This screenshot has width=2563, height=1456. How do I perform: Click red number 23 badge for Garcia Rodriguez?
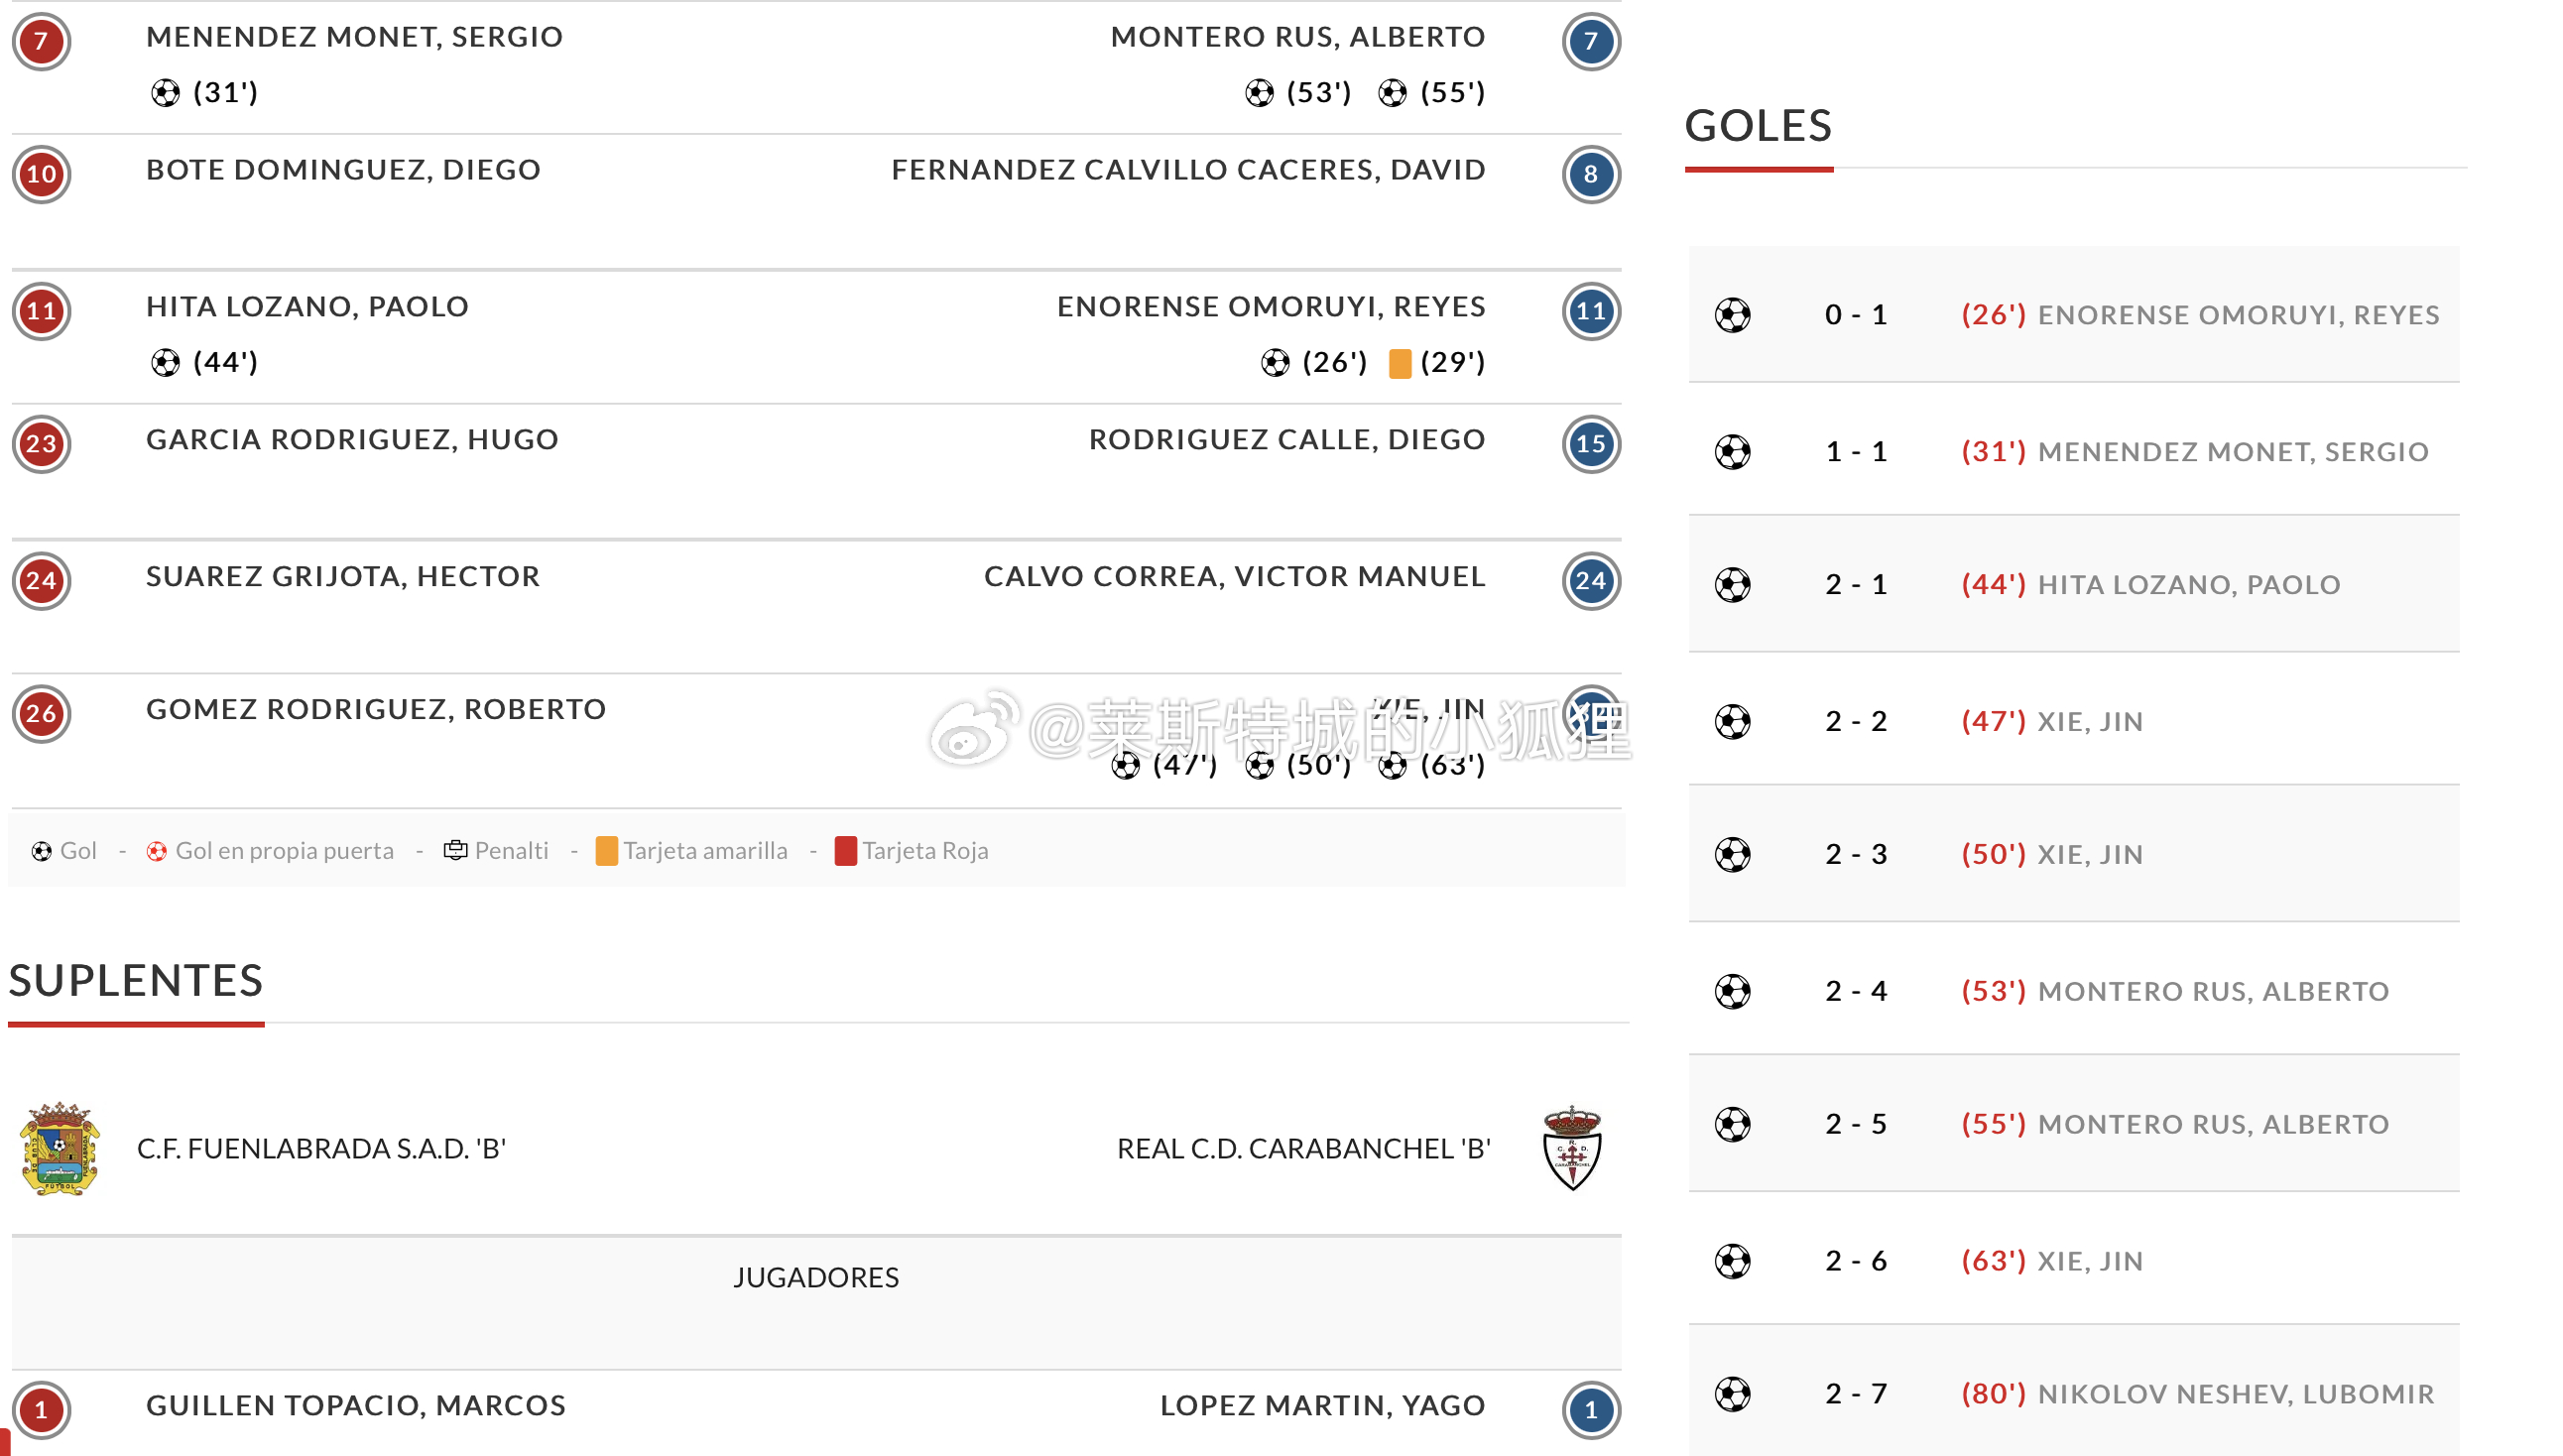pos(41,444)
